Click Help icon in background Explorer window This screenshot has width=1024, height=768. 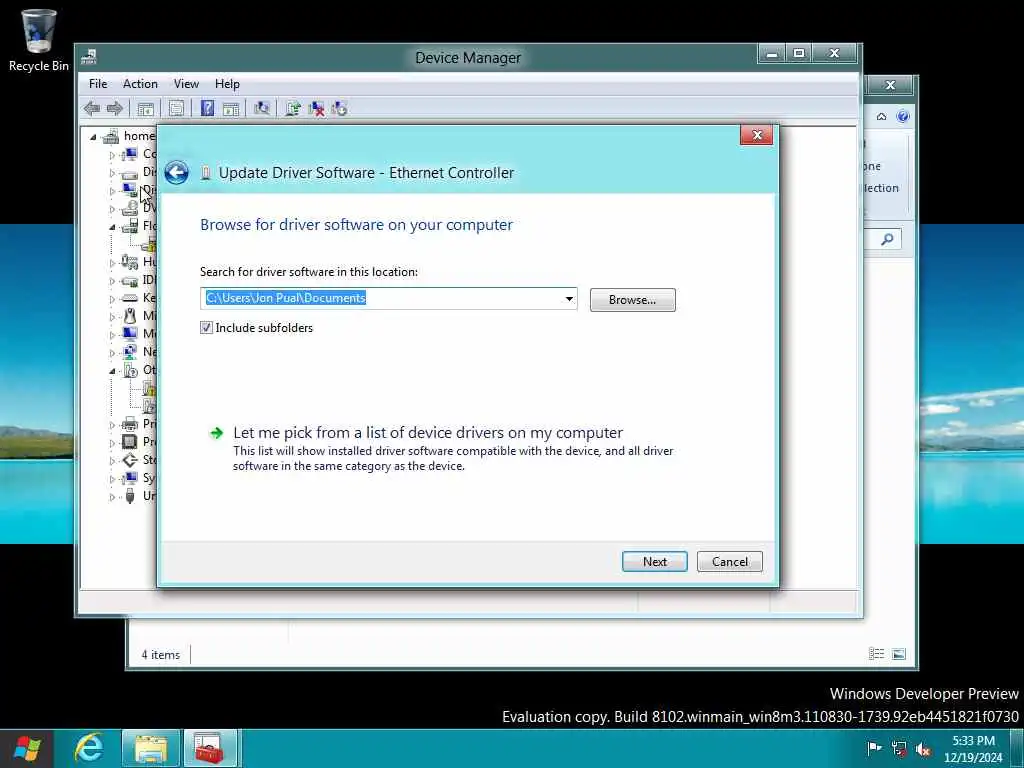(x=903, y=116)
